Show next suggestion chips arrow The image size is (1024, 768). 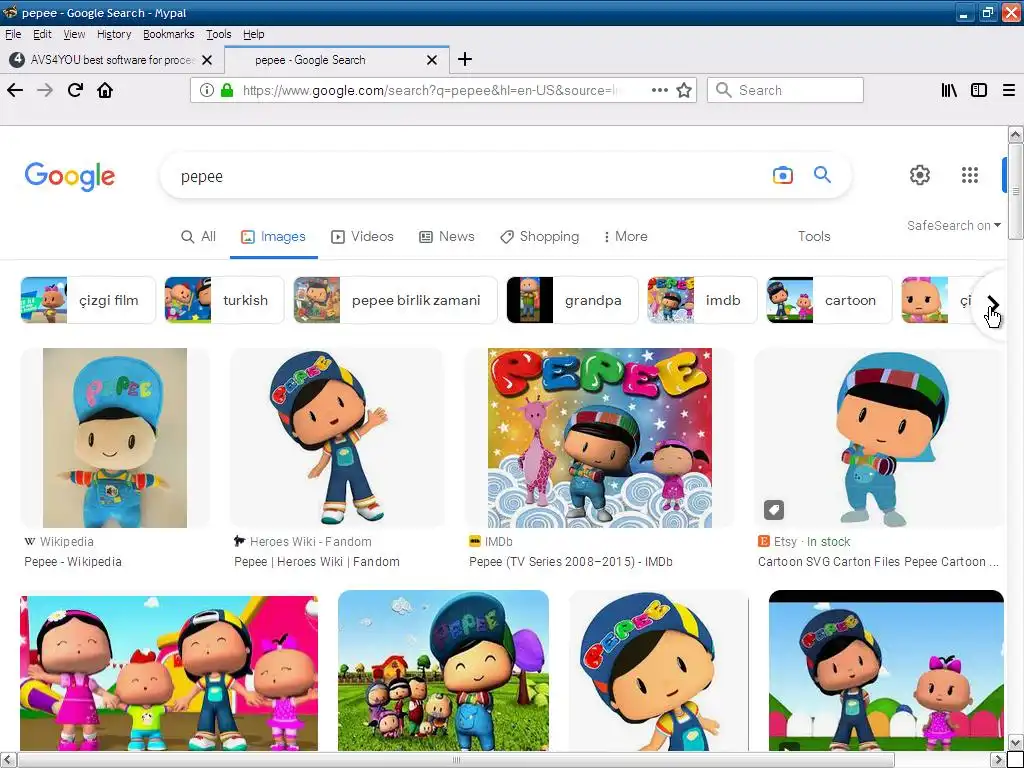point(993,303)
